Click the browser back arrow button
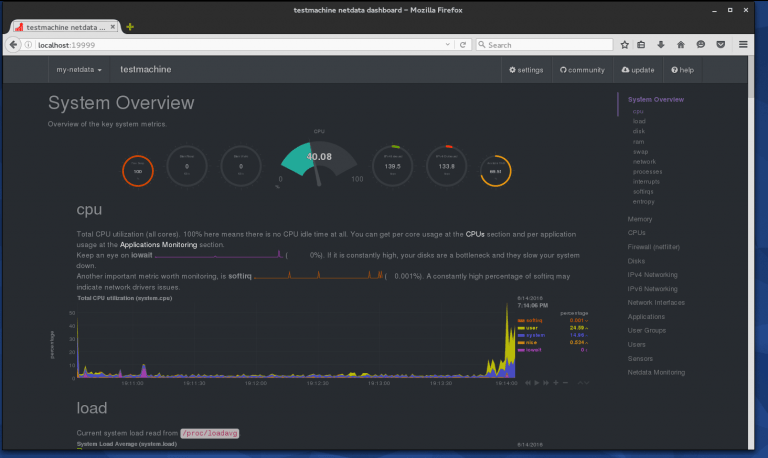The width and height of the screenshot is (768, 458). [14, 45]
